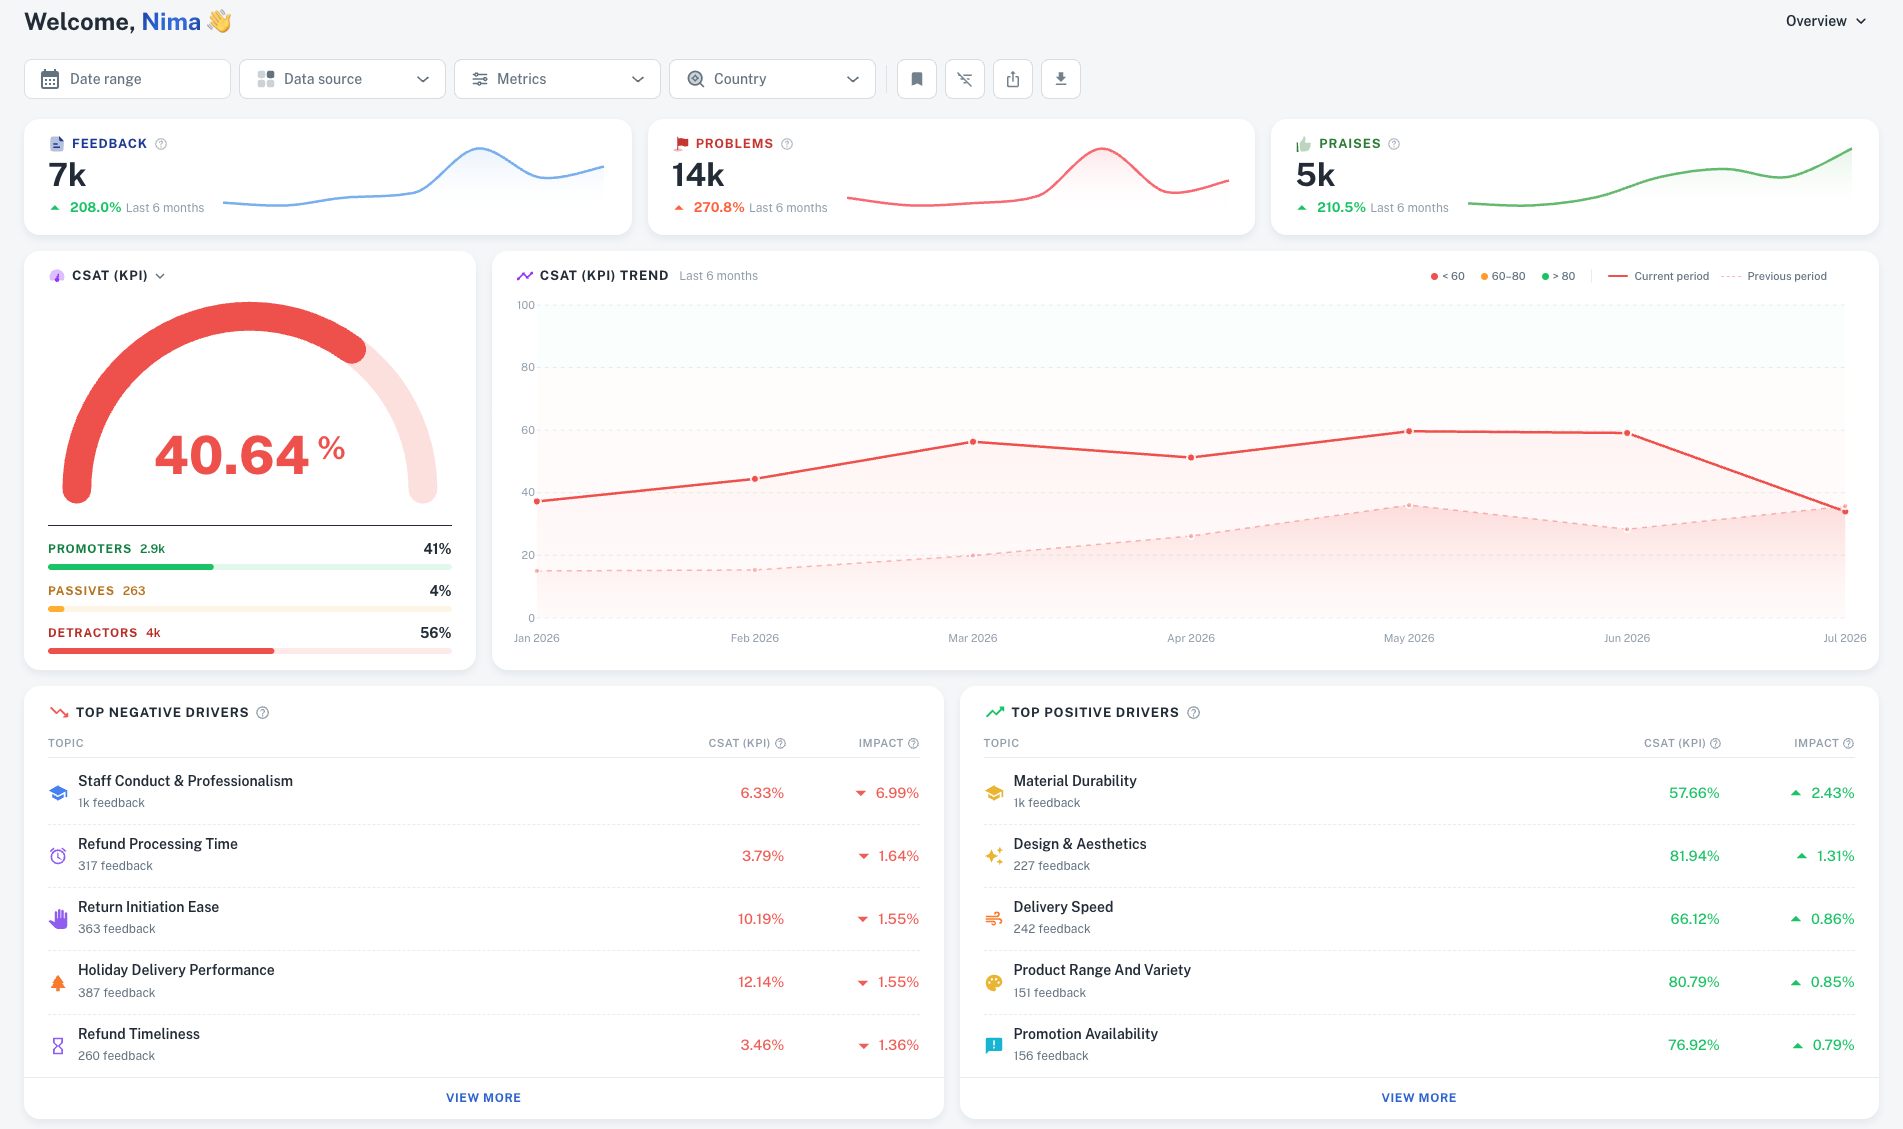Image resolution: width=1903 pixels, height=1129 pixels.
Task: Click the download icon button
Action: [x=1061, y=79]
